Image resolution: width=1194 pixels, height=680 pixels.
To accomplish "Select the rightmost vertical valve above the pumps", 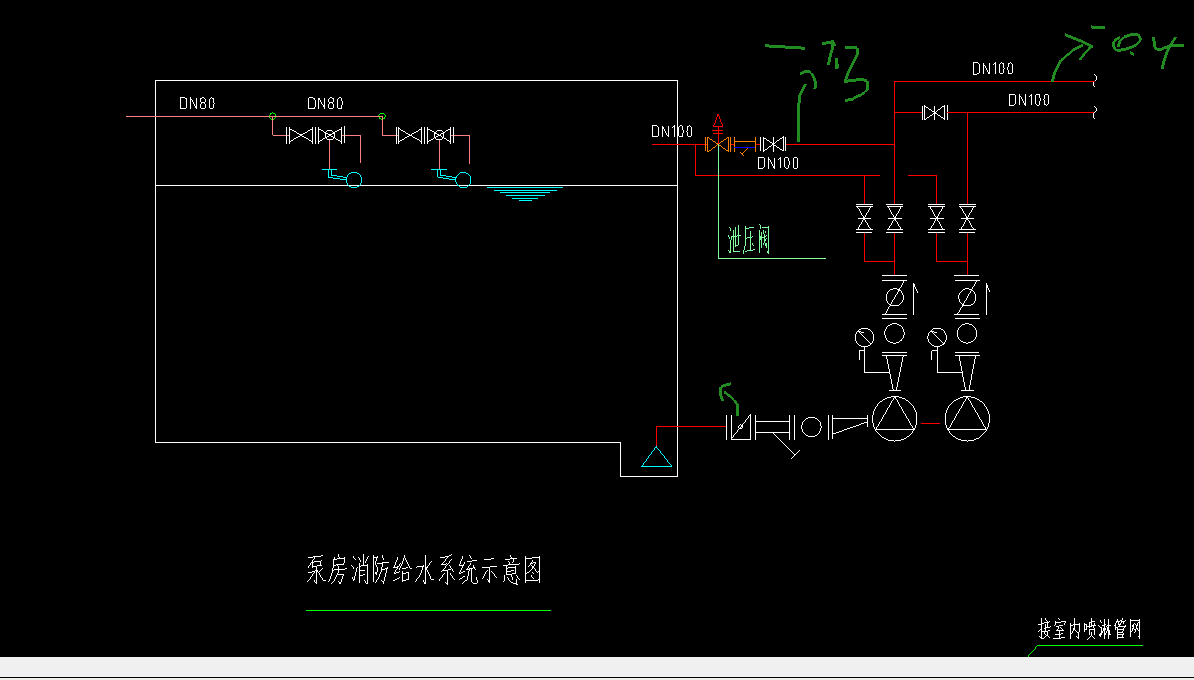I will click(967, 218).
